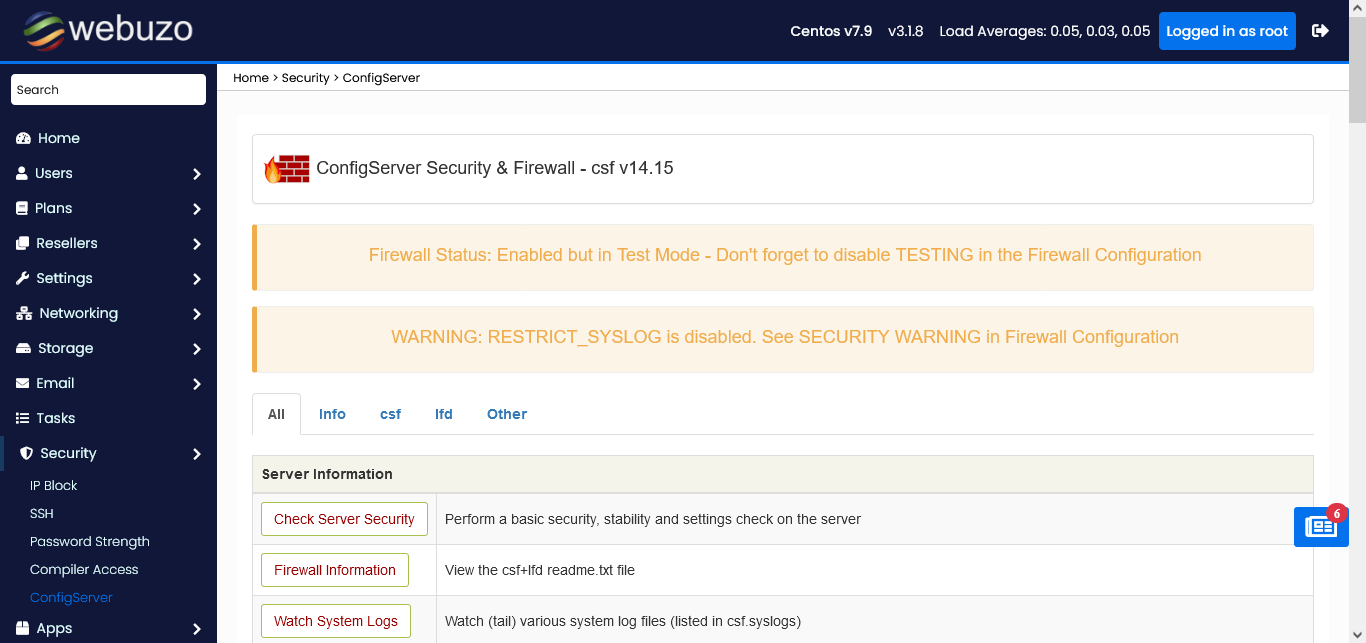The width and height of the screenshot is (1366, 643).
Task: Click the Resellers icon
Action: 22,243
